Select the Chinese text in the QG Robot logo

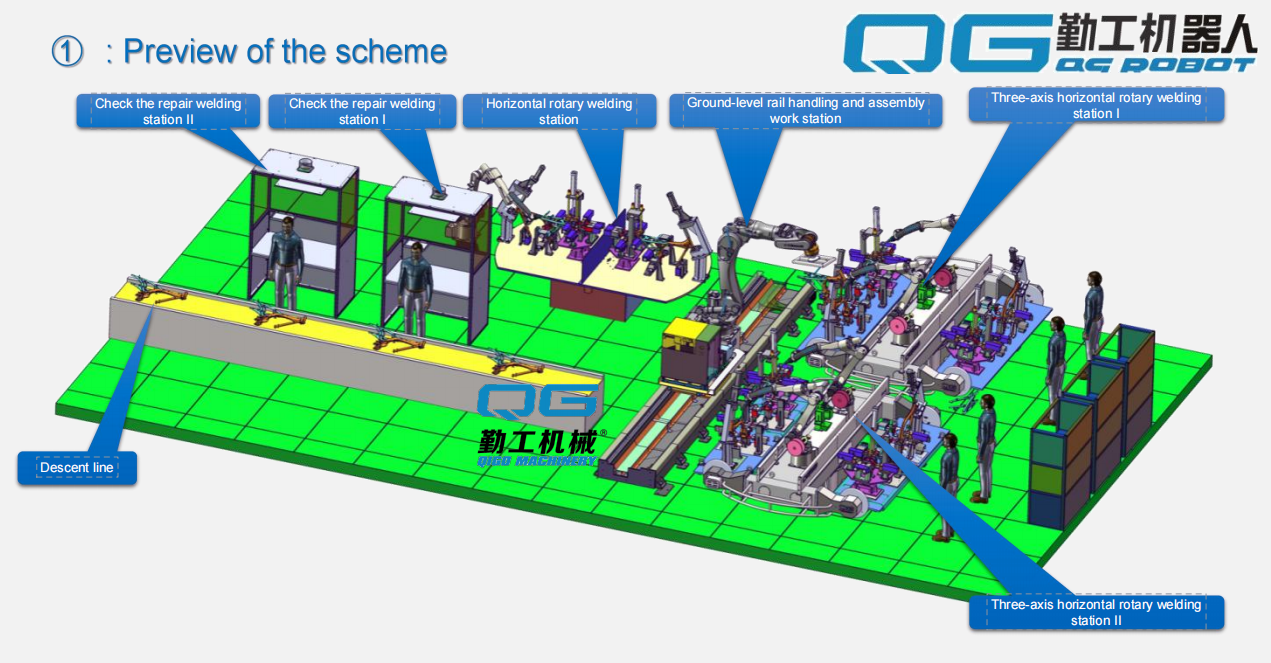1155,32
